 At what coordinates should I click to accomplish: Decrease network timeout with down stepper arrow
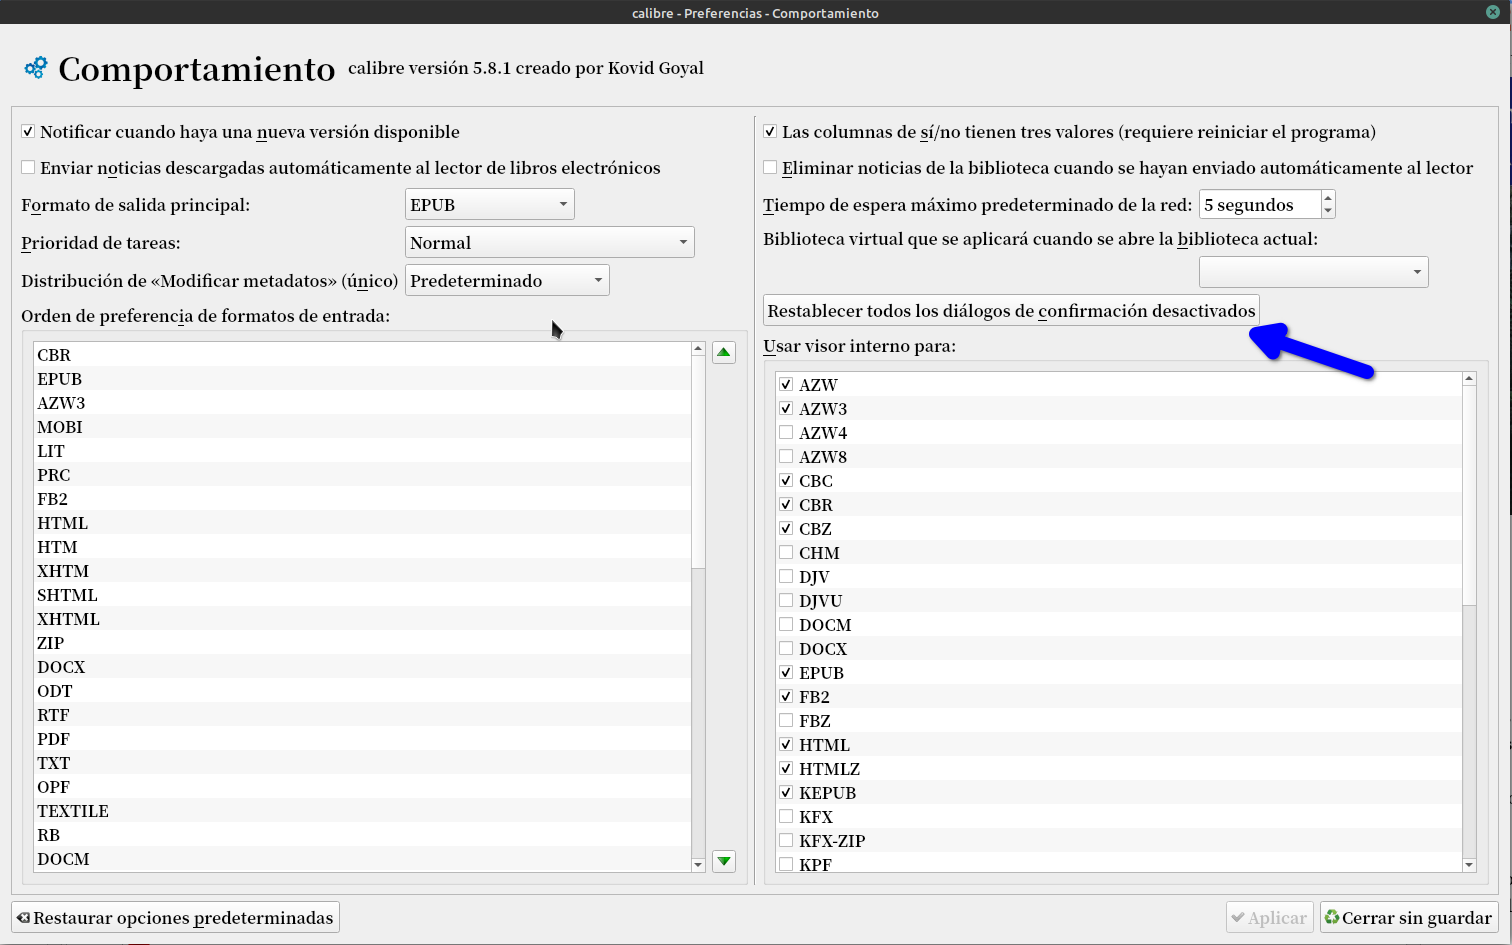point(1328,211)
